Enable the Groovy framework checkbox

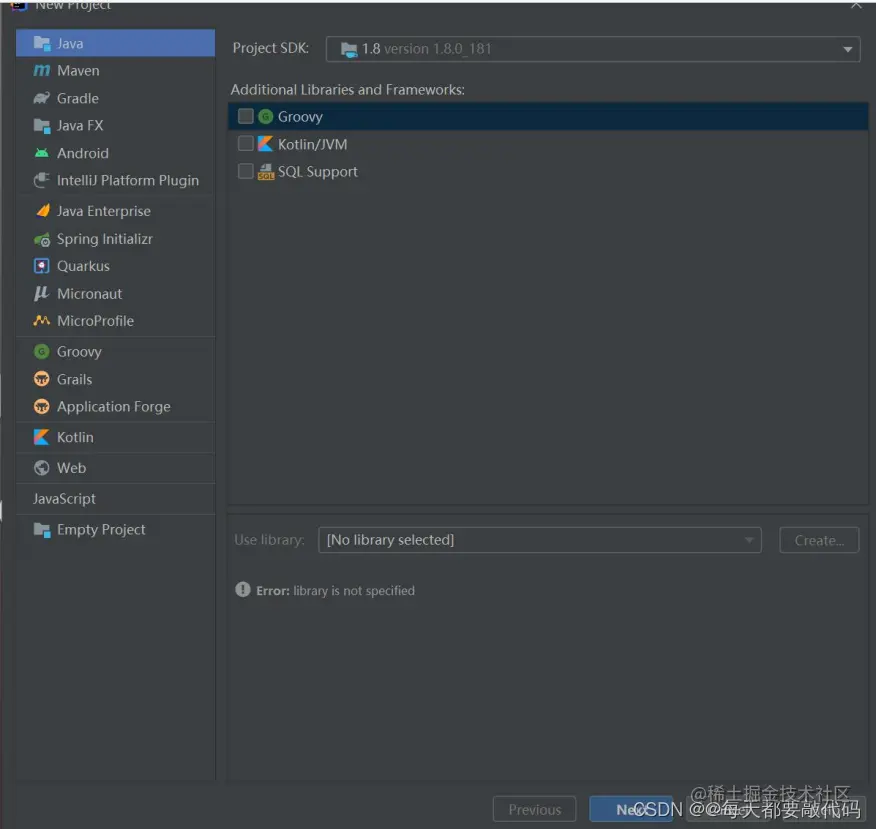246,116
